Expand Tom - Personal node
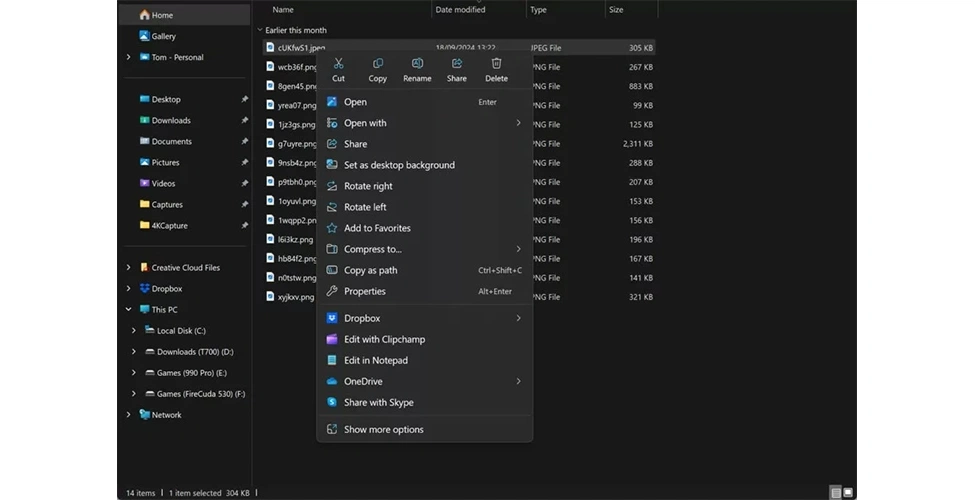This screenshot has height=500, width=975. (129, 57)
